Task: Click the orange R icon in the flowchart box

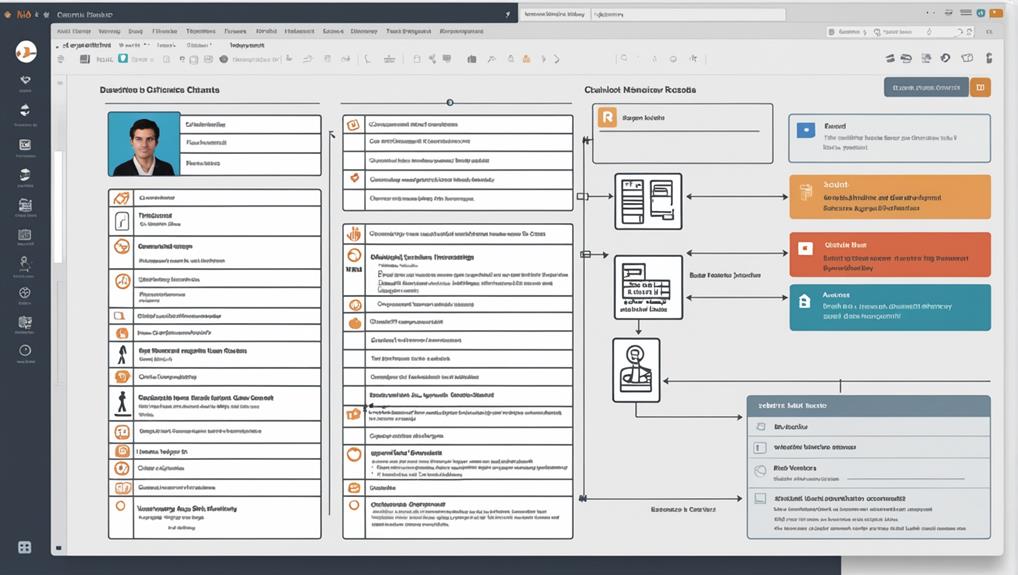Action: [606, 118]
